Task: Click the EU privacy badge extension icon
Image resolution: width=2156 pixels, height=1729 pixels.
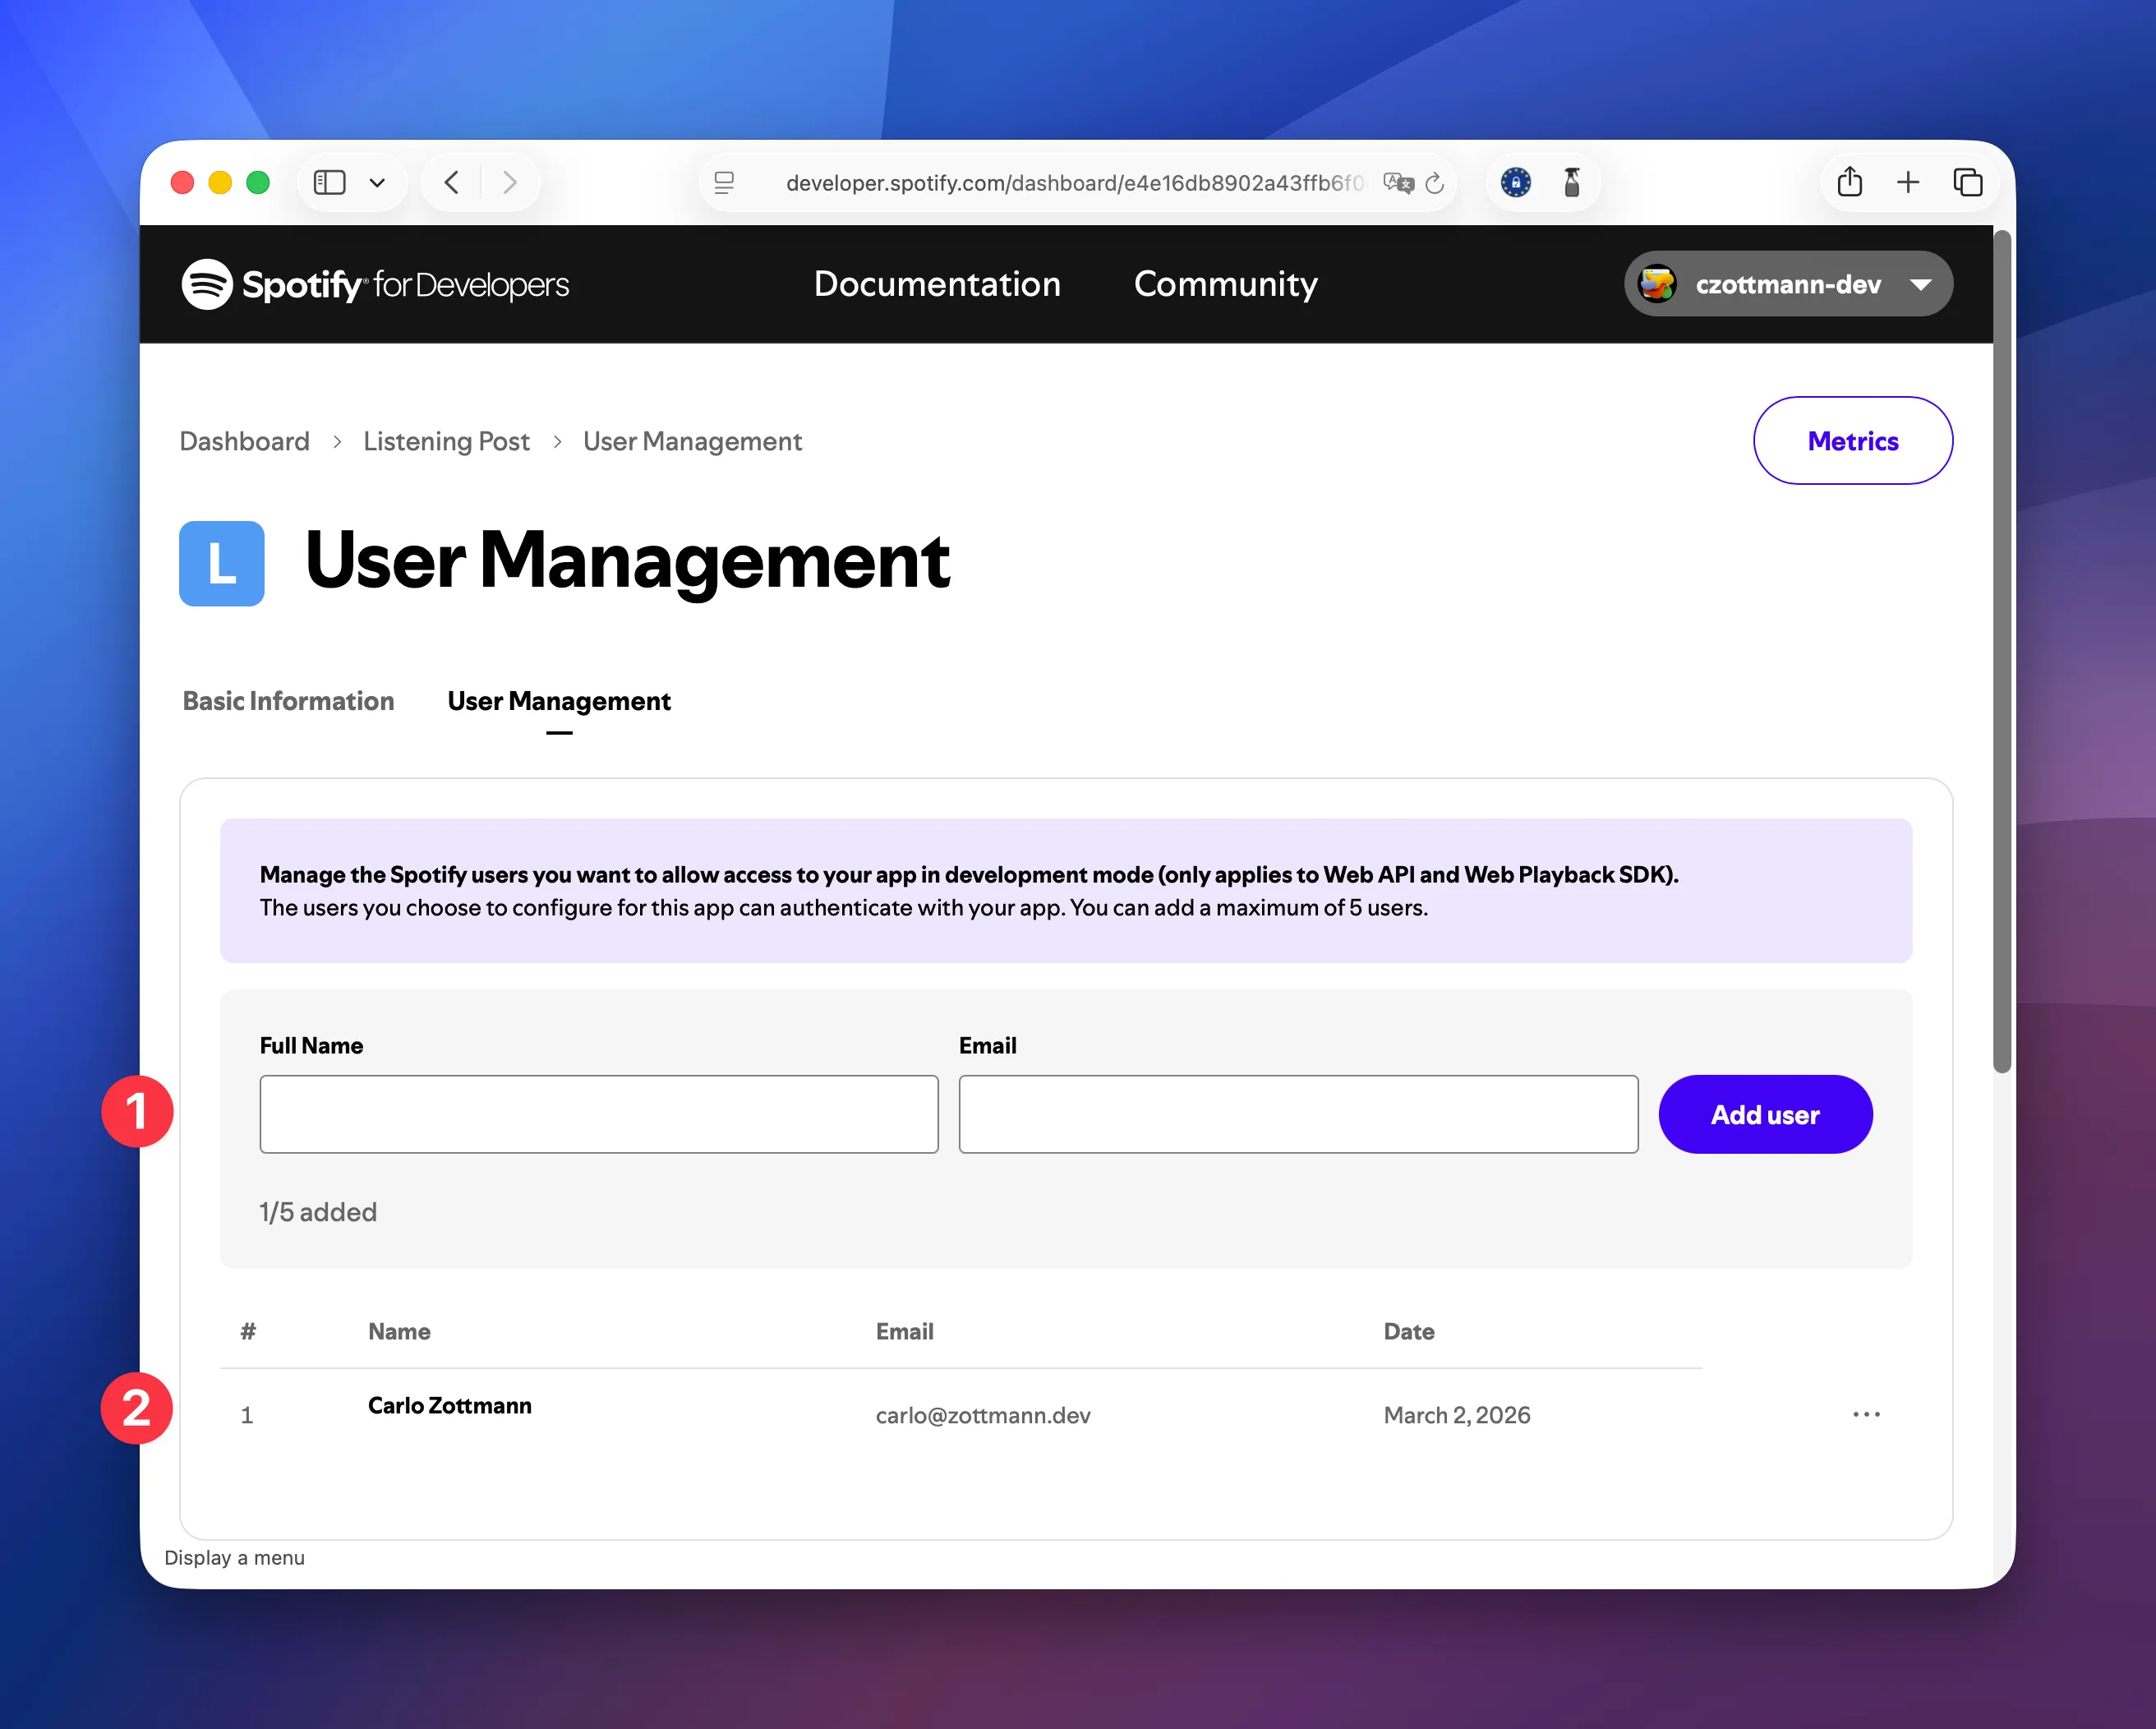Action: [x=1515, y=182]
